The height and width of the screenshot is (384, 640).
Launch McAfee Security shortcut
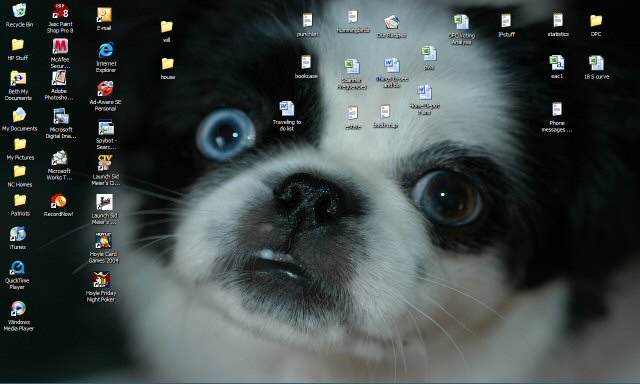(60, 46)
